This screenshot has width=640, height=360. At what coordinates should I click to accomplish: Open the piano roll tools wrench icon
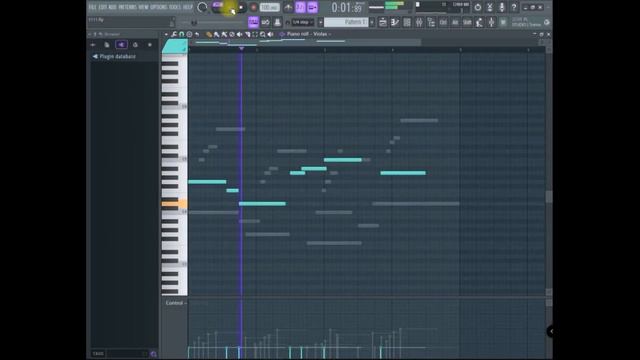click(174, 34)
